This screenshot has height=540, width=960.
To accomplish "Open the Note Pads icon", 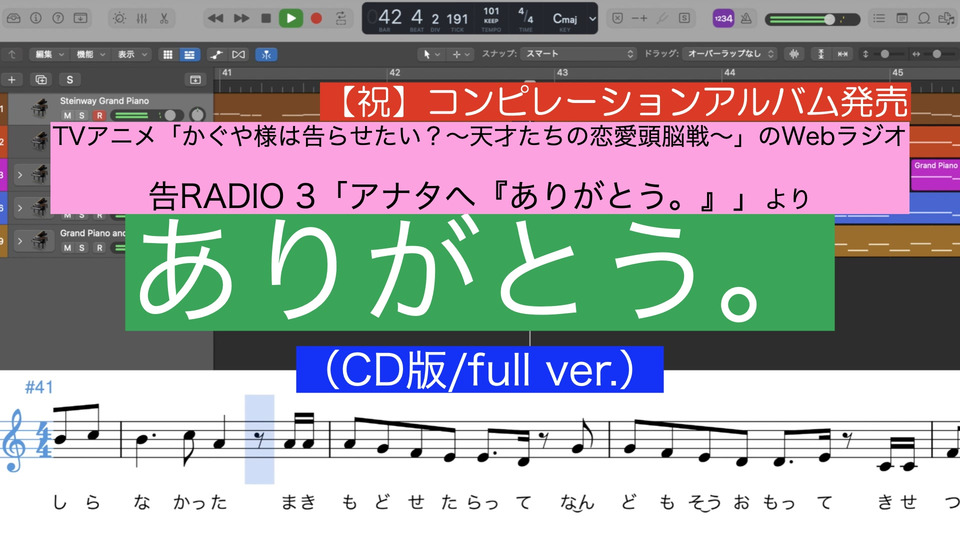I will click(901, 18).
